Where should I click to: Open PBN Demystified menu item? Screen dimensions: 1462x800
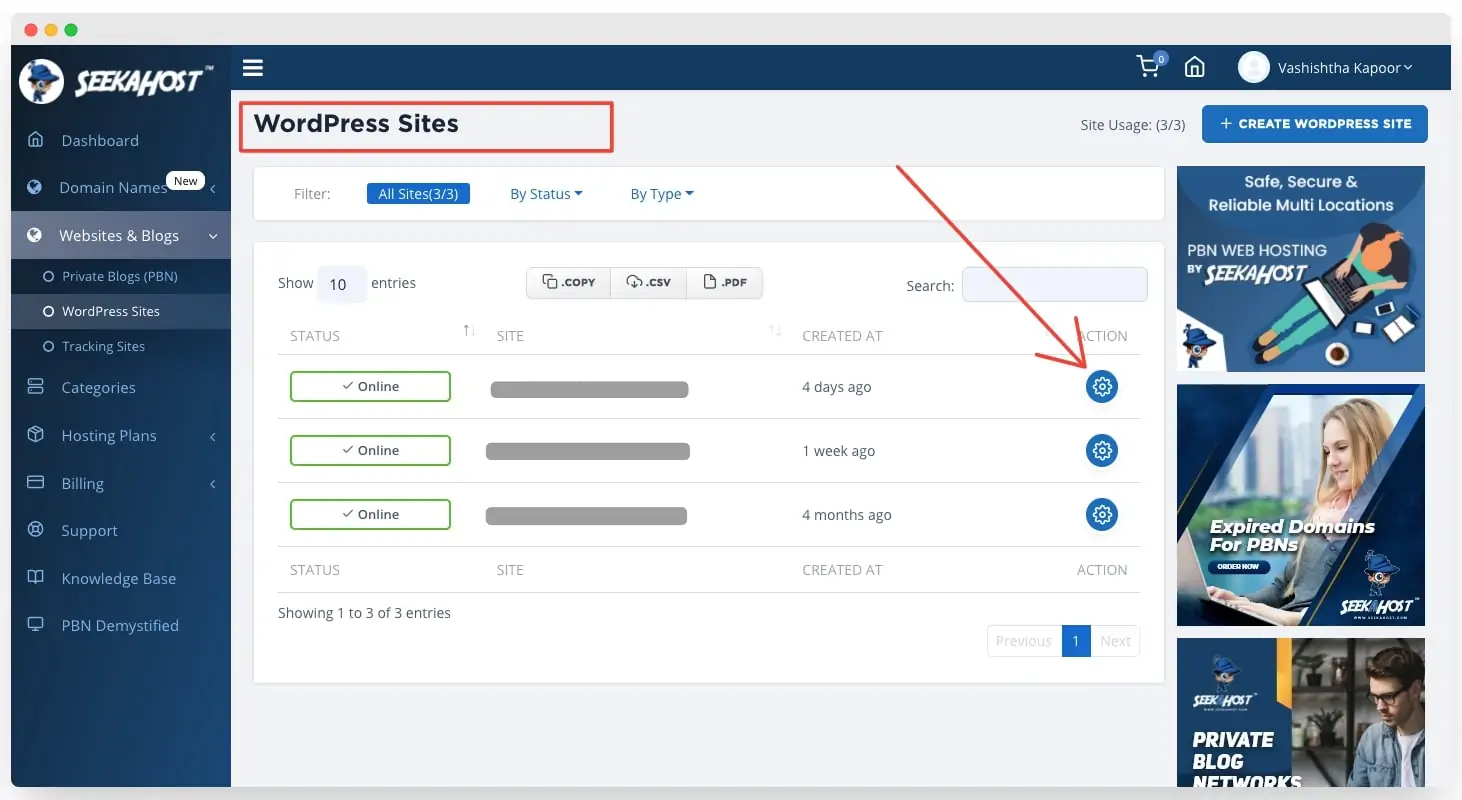click(x=120, y=625)
